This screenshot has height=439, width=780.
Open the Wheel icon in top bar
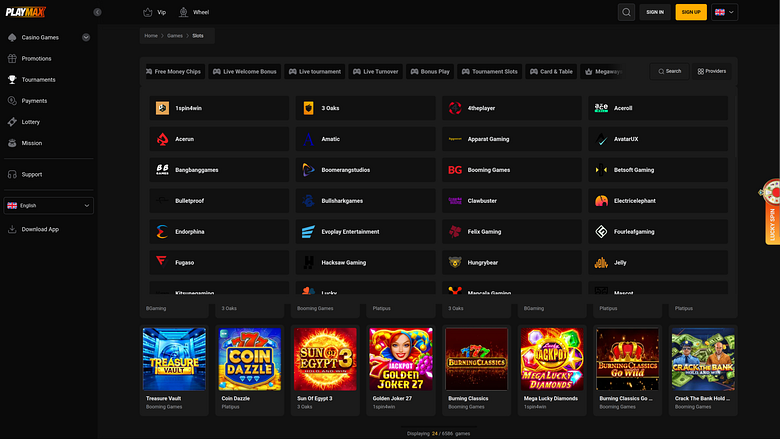click(184, 12)
